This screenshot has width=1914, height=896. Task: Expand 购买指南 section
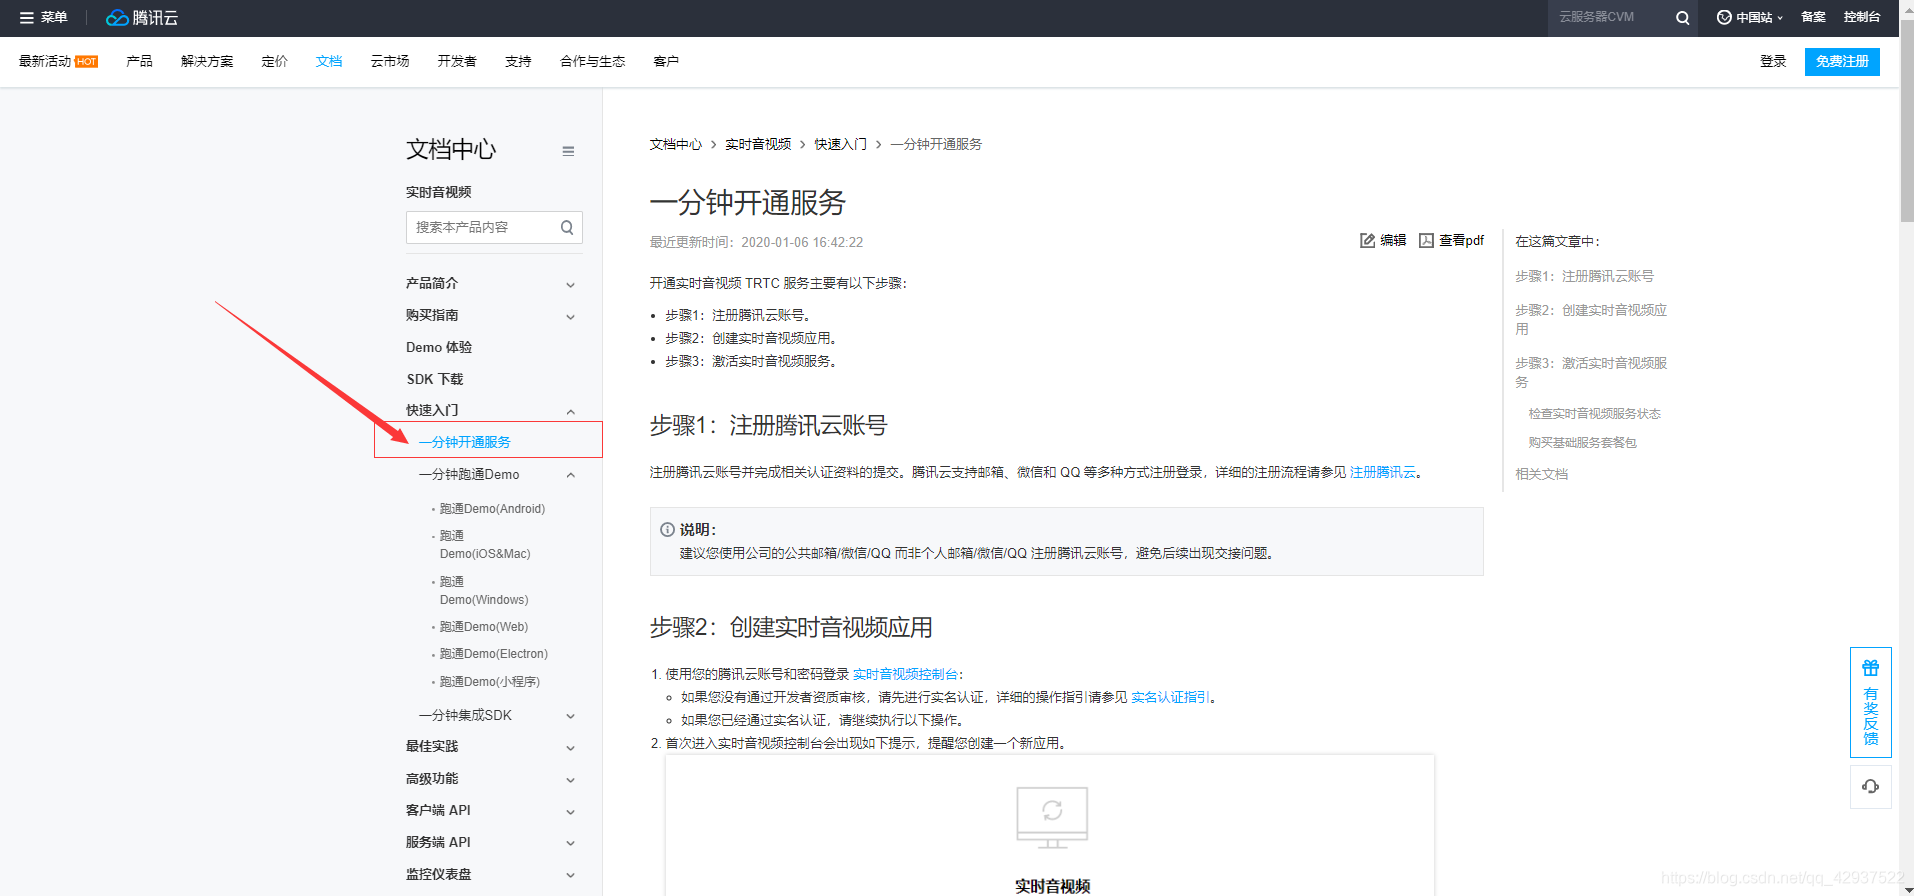(x=570, y=316)
